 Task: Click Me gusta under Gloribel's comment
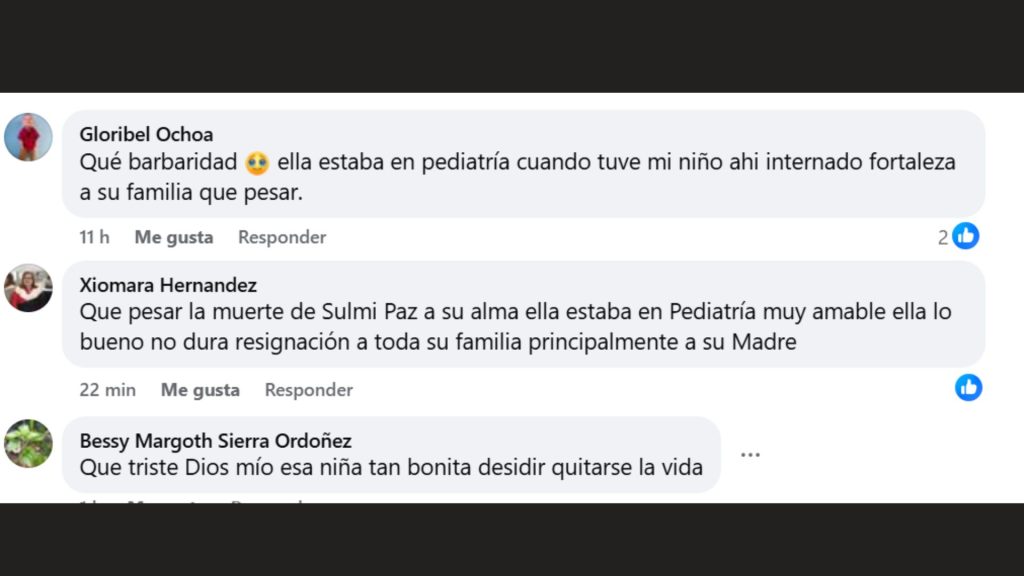(x=172, y=237)
